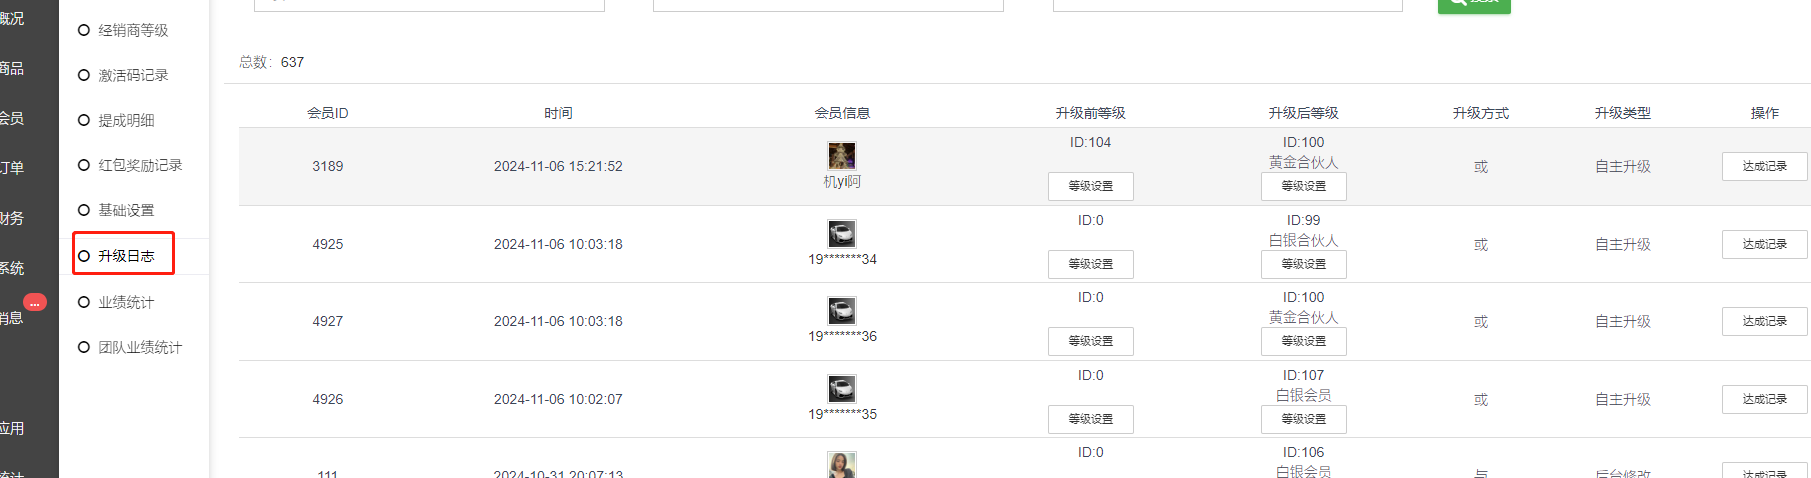Open the 业绩统计 page
The image size is (1811, 478).
tap(126, 302)
